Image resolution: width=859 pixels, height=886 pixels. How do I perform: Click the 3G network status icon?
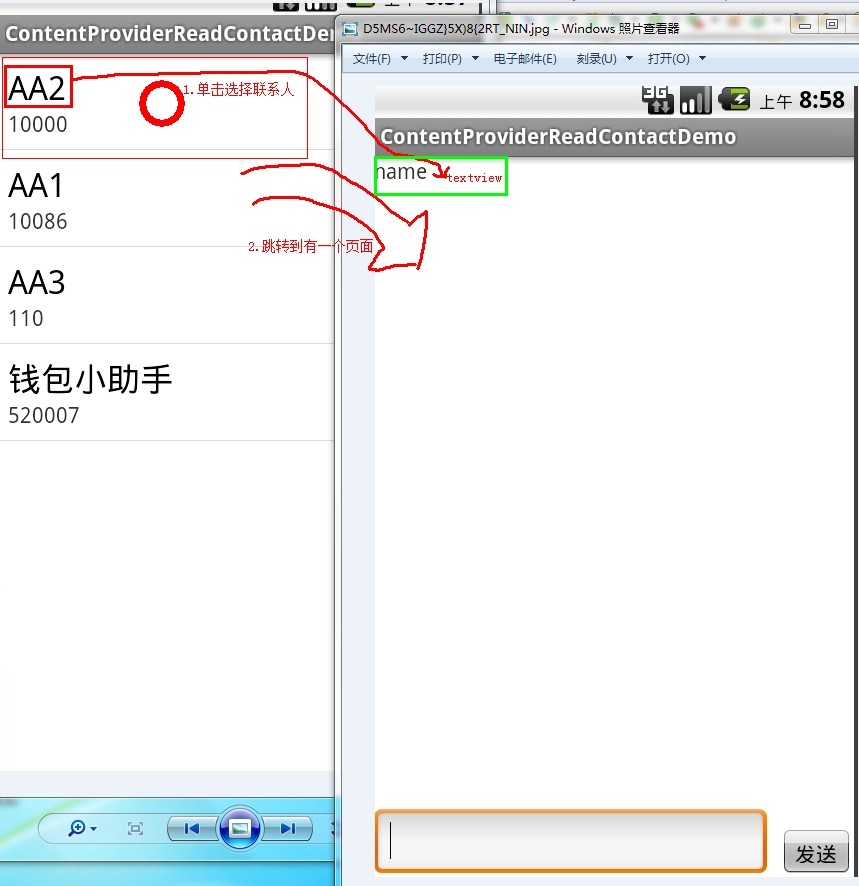point(658,99)
